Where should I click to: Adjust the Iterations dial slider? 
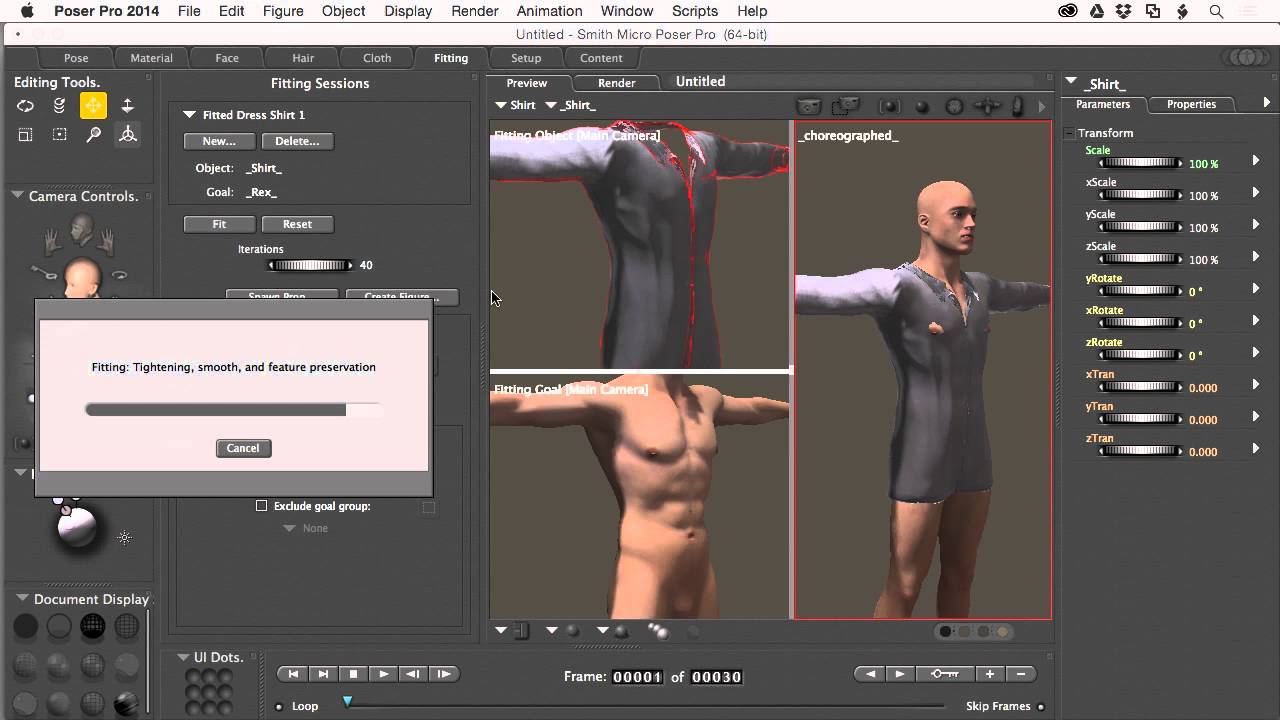[310, 265]
